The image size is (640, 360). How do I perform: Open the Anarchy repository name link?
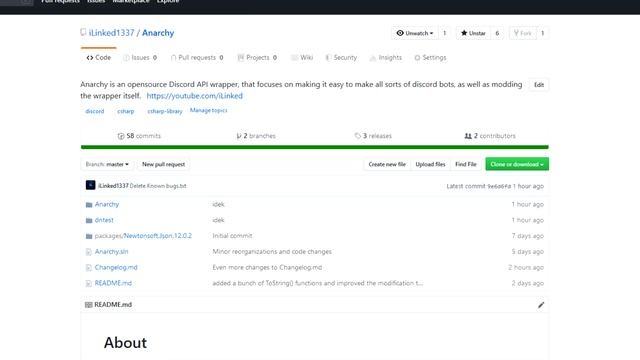(x=158, y=33)
